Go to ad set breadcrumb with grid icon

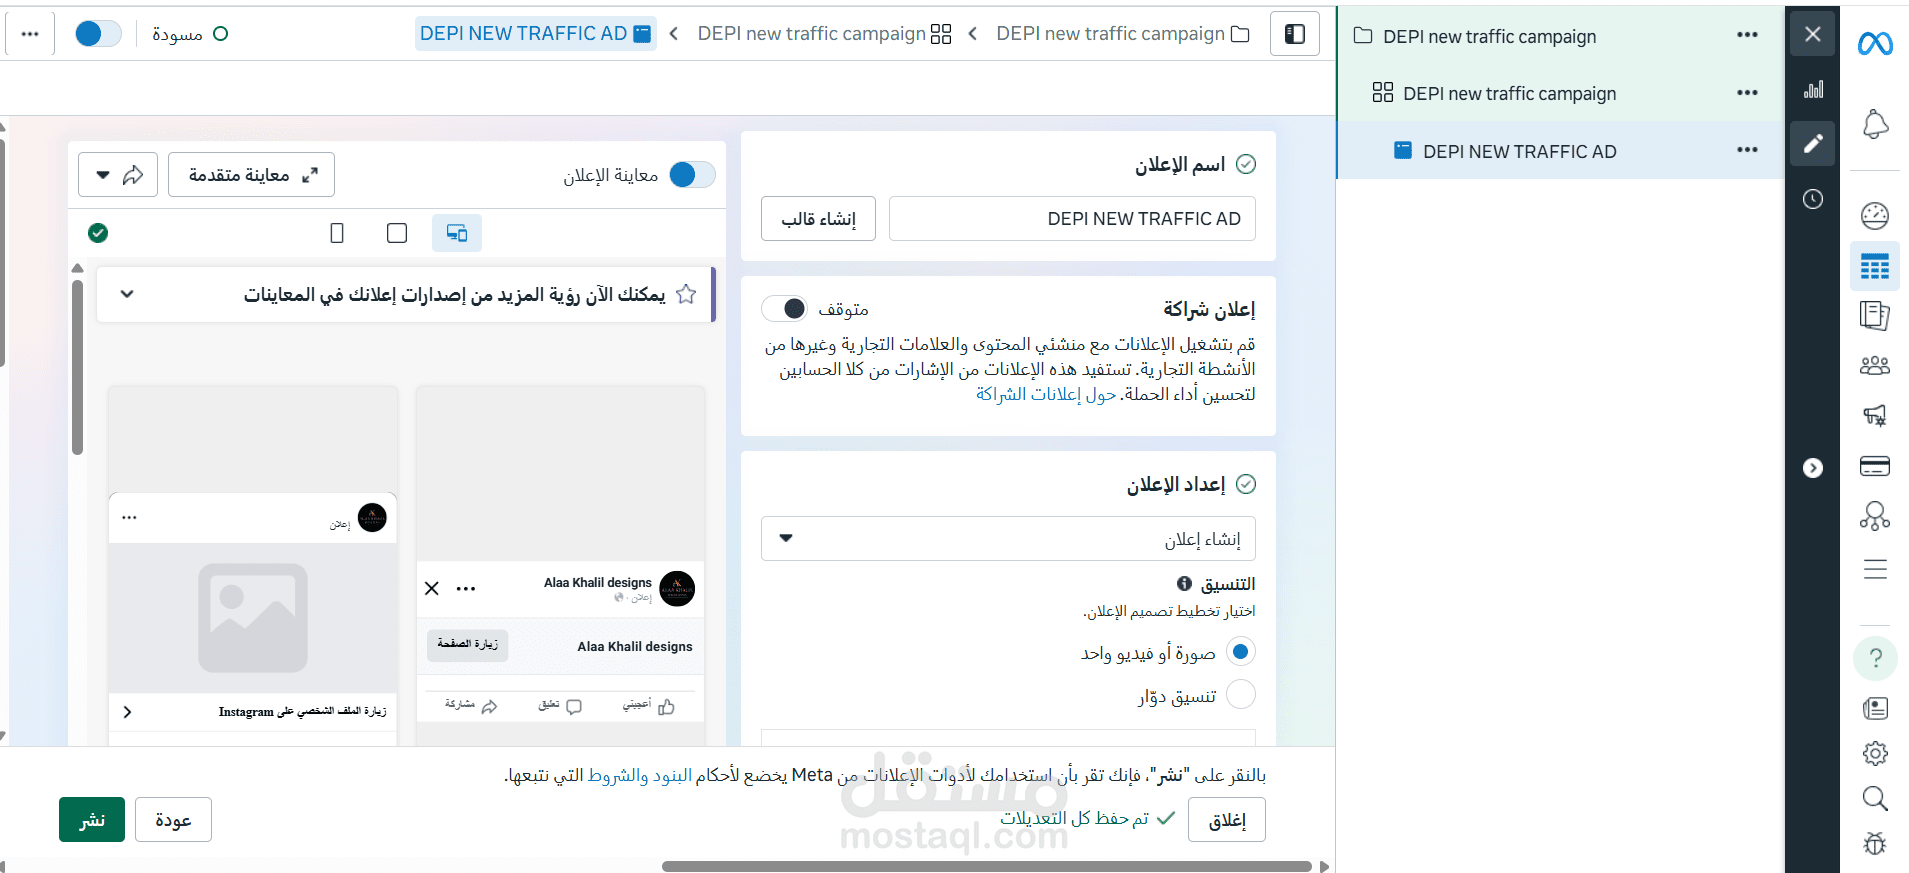825,34
